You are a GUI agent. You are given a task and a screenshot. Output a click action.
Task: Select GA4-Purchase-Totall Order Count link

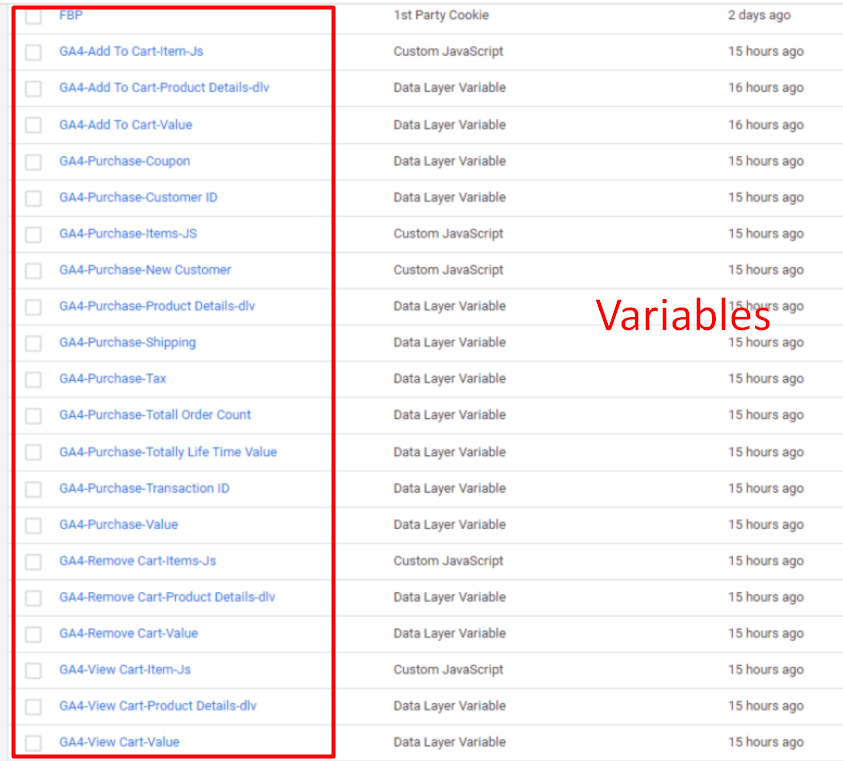pyautogui.click(x=155, y=415)
